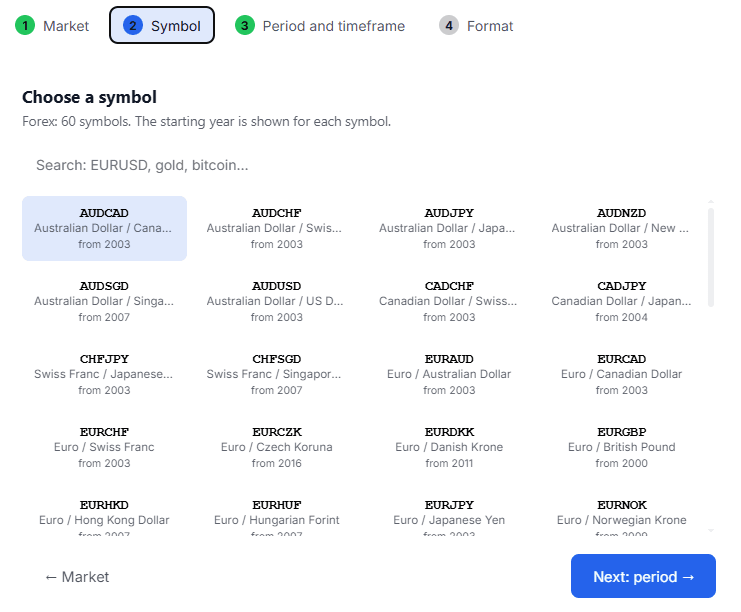This screenshot has height=612, width=741.
Task: Open the Period and timeframe step
Action: (320, 26)
